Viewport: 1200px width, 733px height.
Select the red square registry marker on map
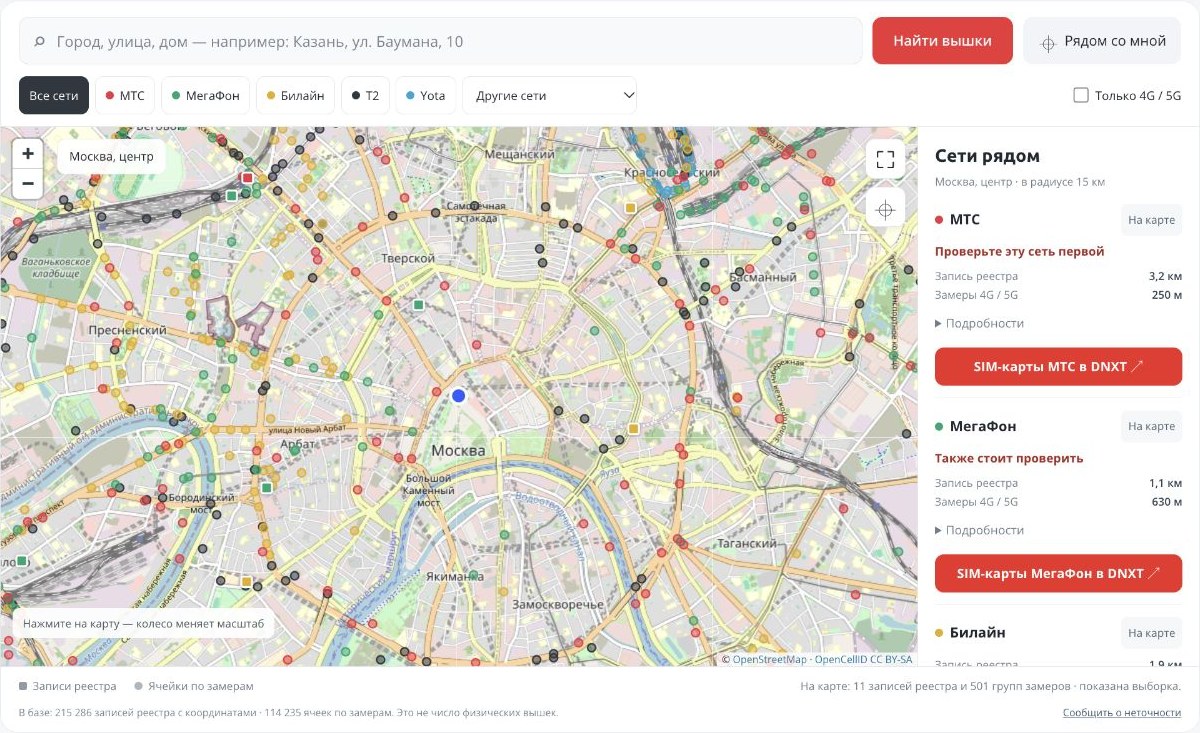coord(247,178)
